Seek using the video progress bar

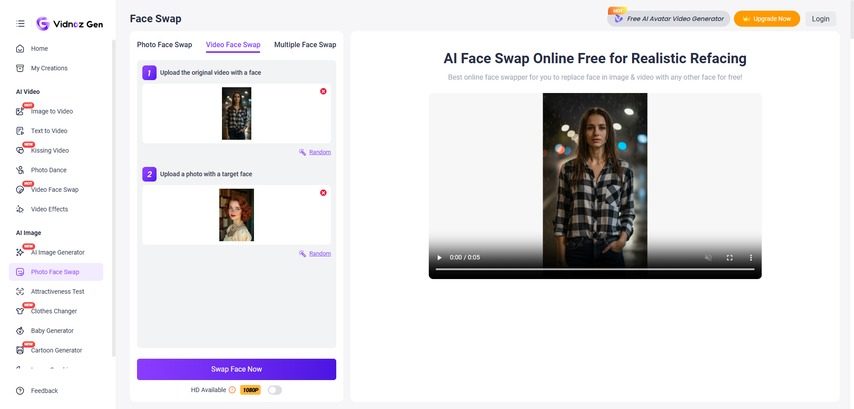[595, 269]
